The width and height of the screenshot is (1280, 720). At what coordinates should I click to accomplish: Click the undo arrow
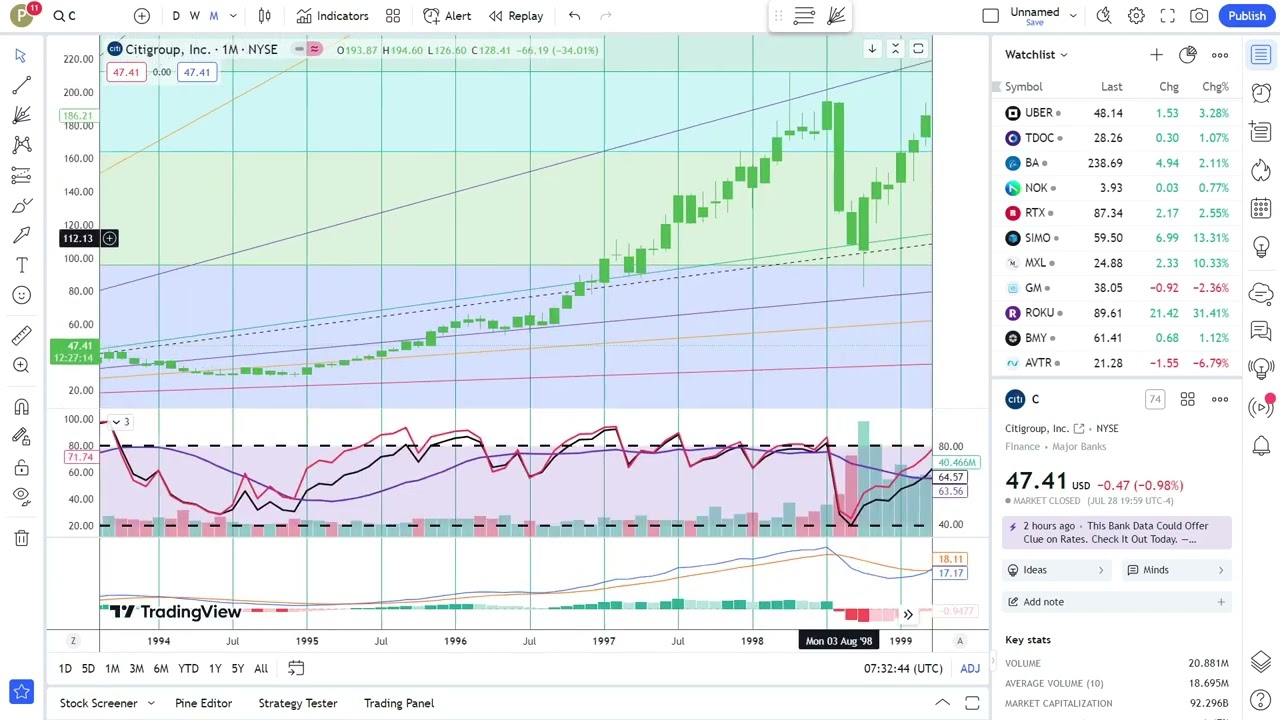click(x=574, y=16)
